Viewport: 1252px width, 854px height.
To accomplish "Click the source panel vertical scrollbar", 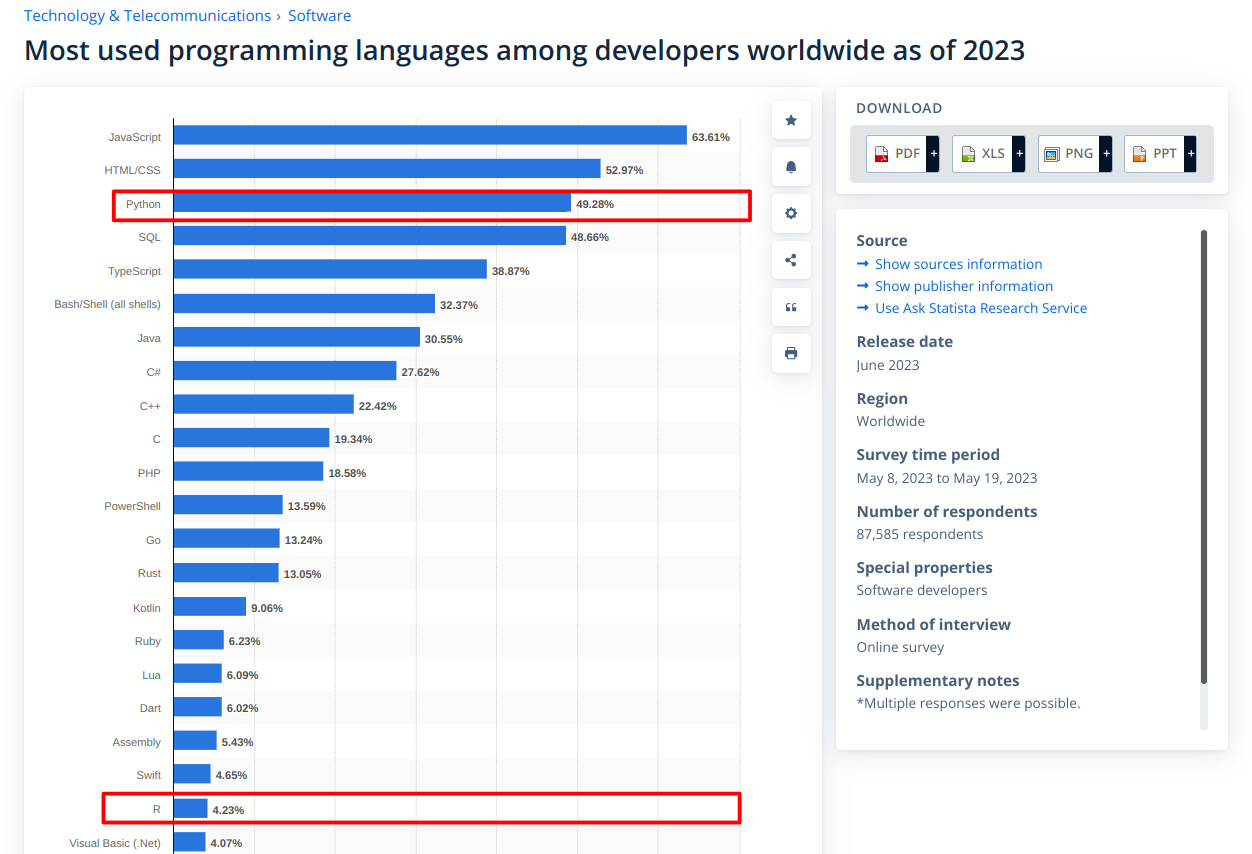I will pyautogui.click(x=1204, y=457).
